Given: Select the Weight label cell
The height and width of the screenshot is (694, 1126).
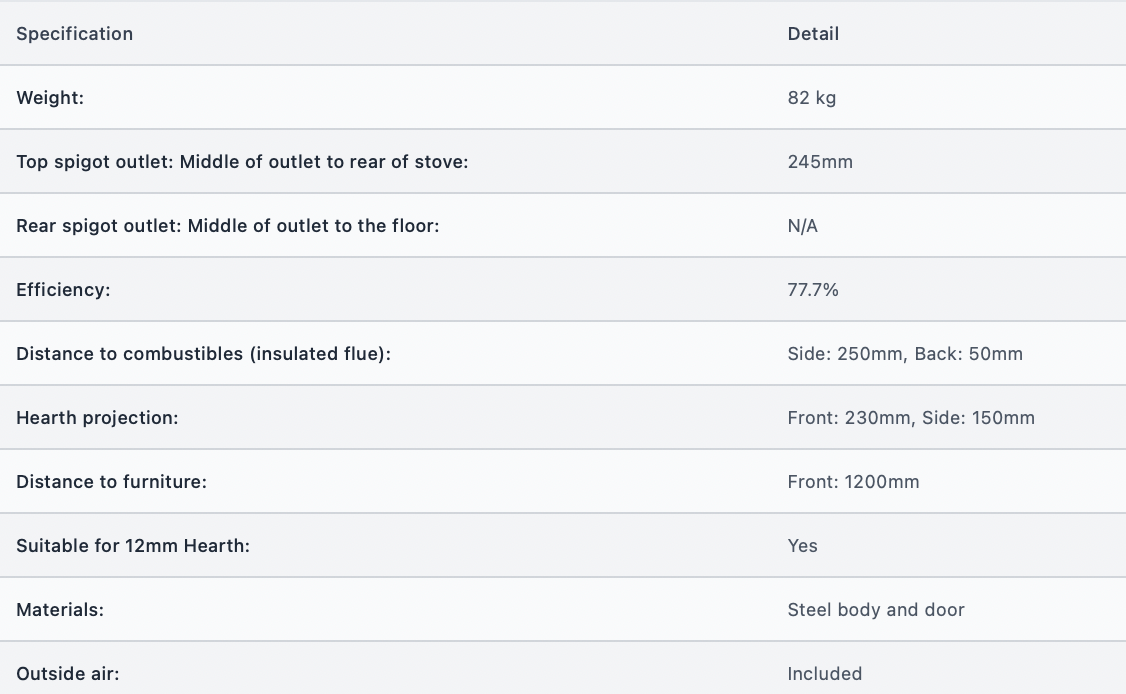Looking at the screenshot, I should pyautogui.click(x=50, y=98).
